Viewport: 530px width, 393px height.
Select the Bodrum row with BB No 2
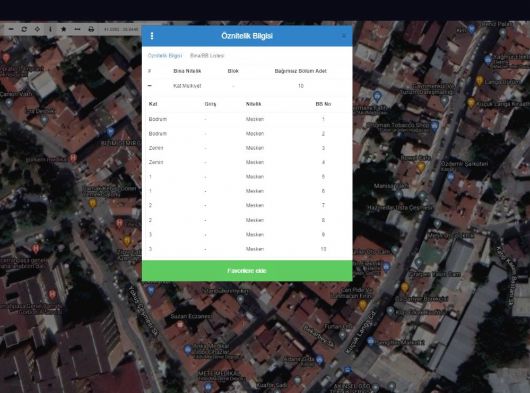tap(247, 133)
